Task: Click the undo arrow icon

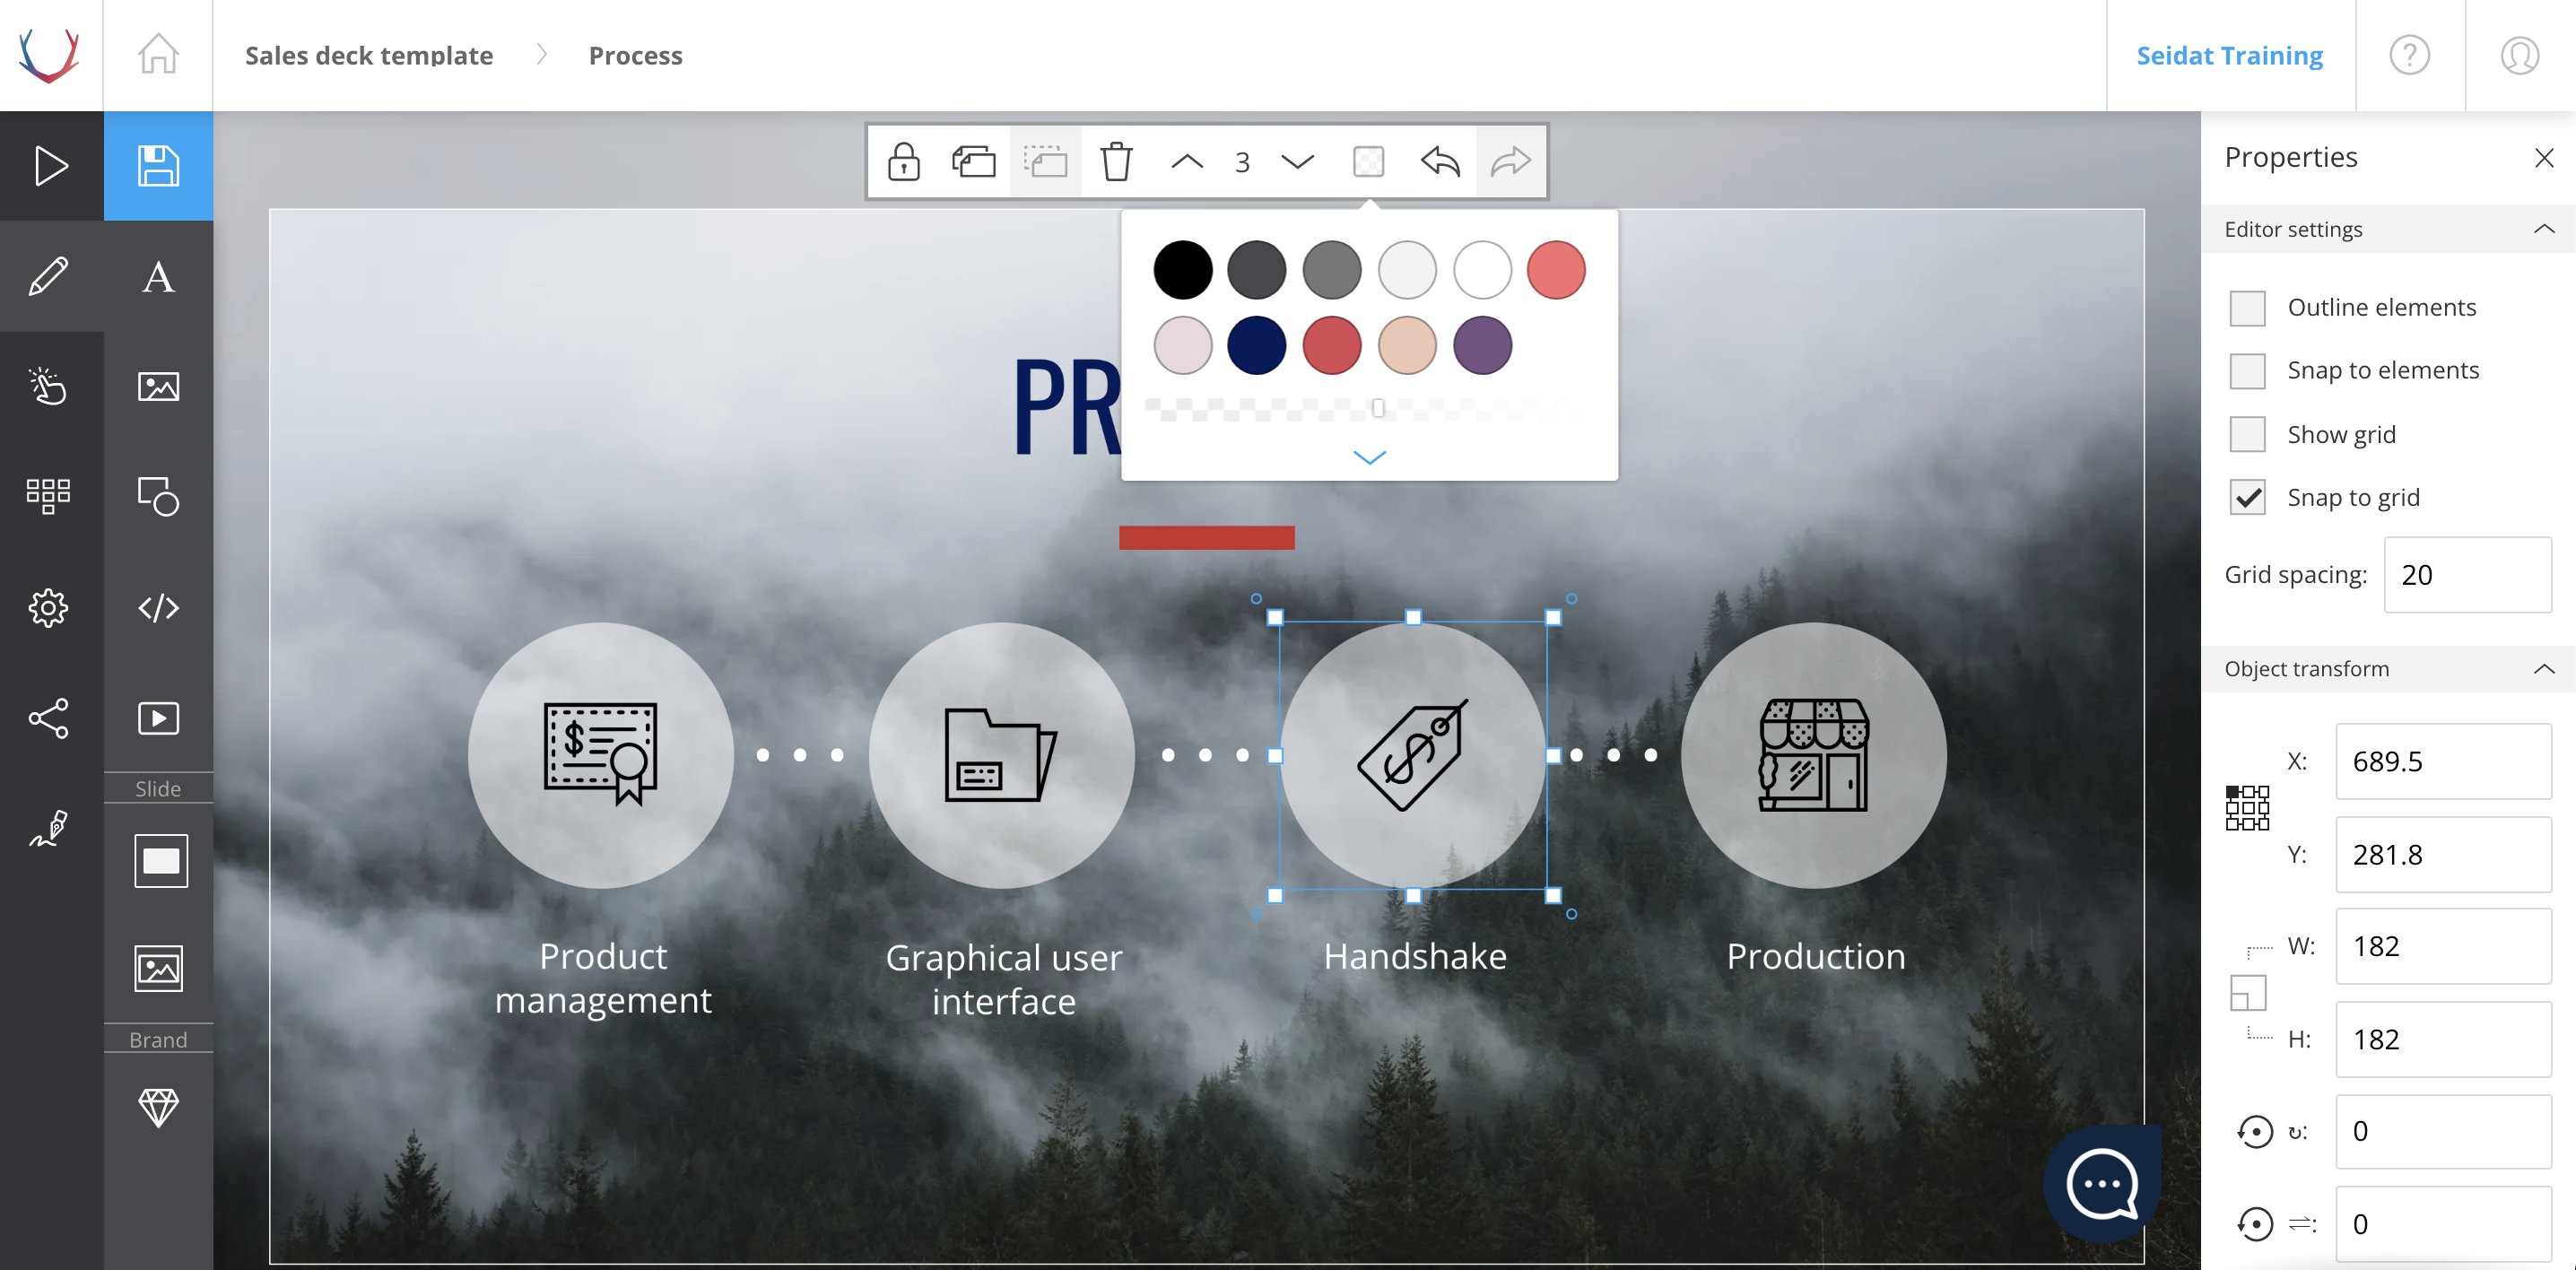Action: click(1440, 161)
